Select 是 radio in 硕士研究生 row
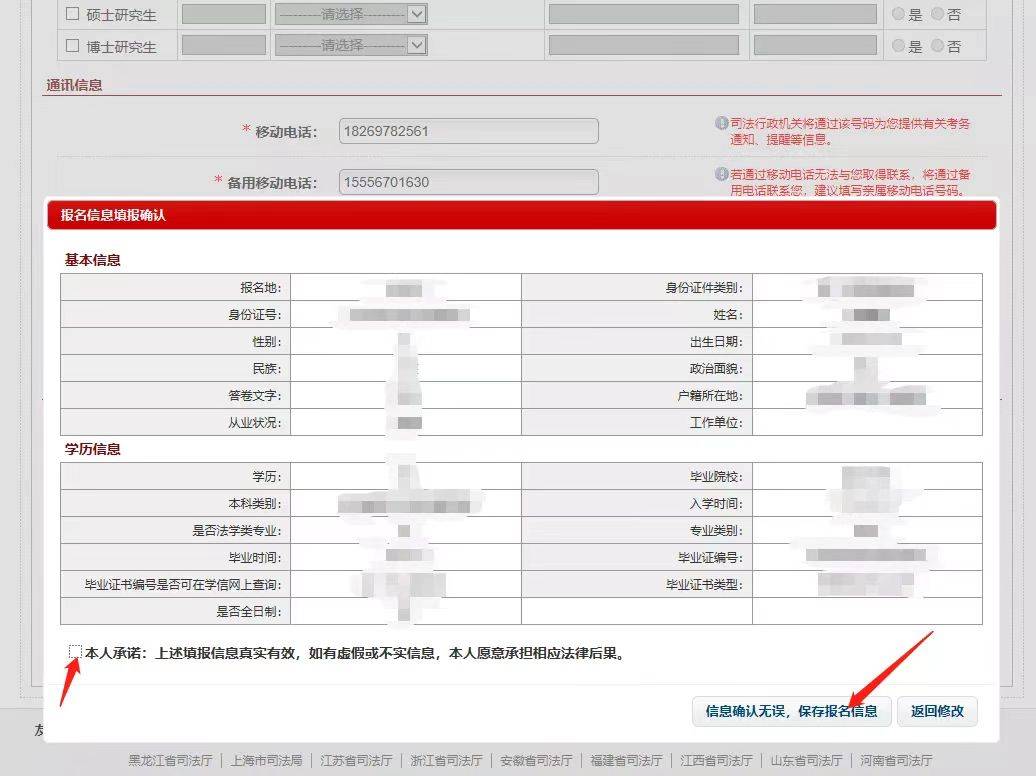Viewport: 1036px width, 776px height. click(x=898, y=14)
